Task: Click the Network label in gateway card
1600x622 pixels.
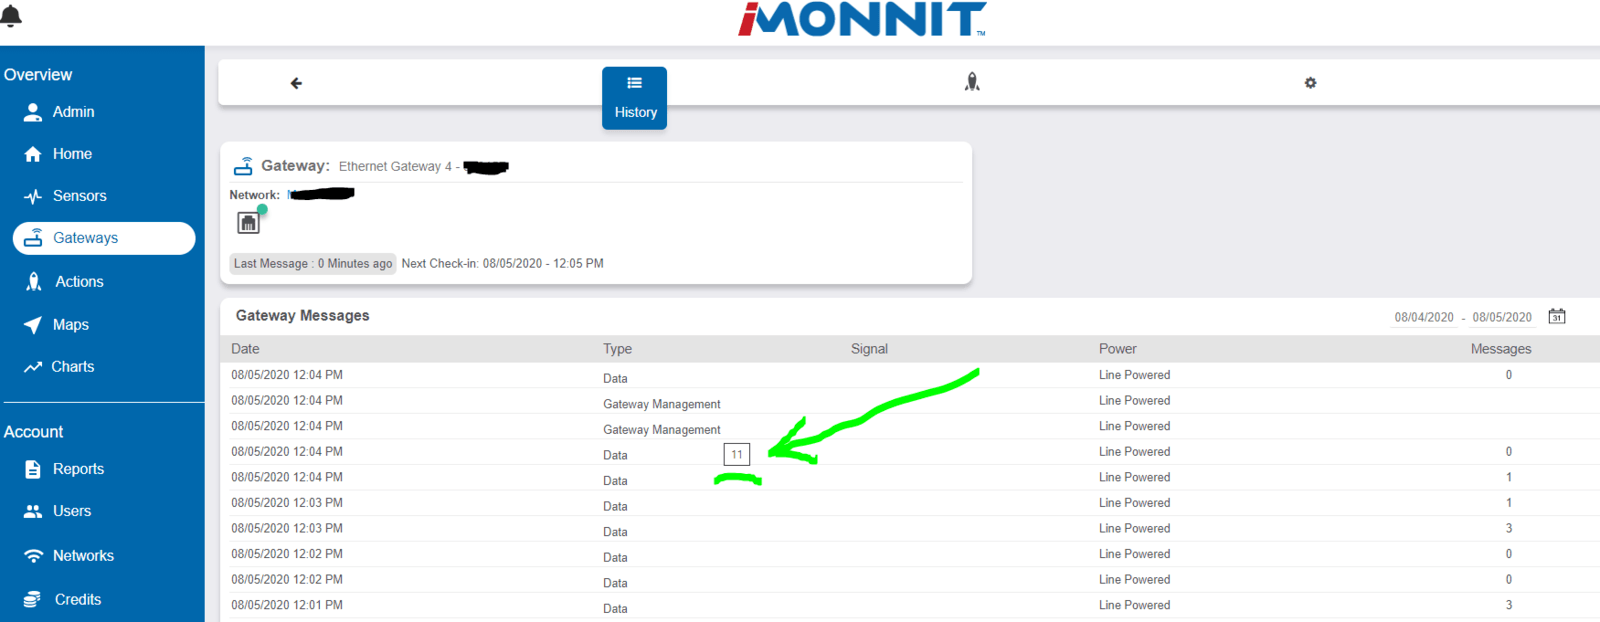Action: 254,195
